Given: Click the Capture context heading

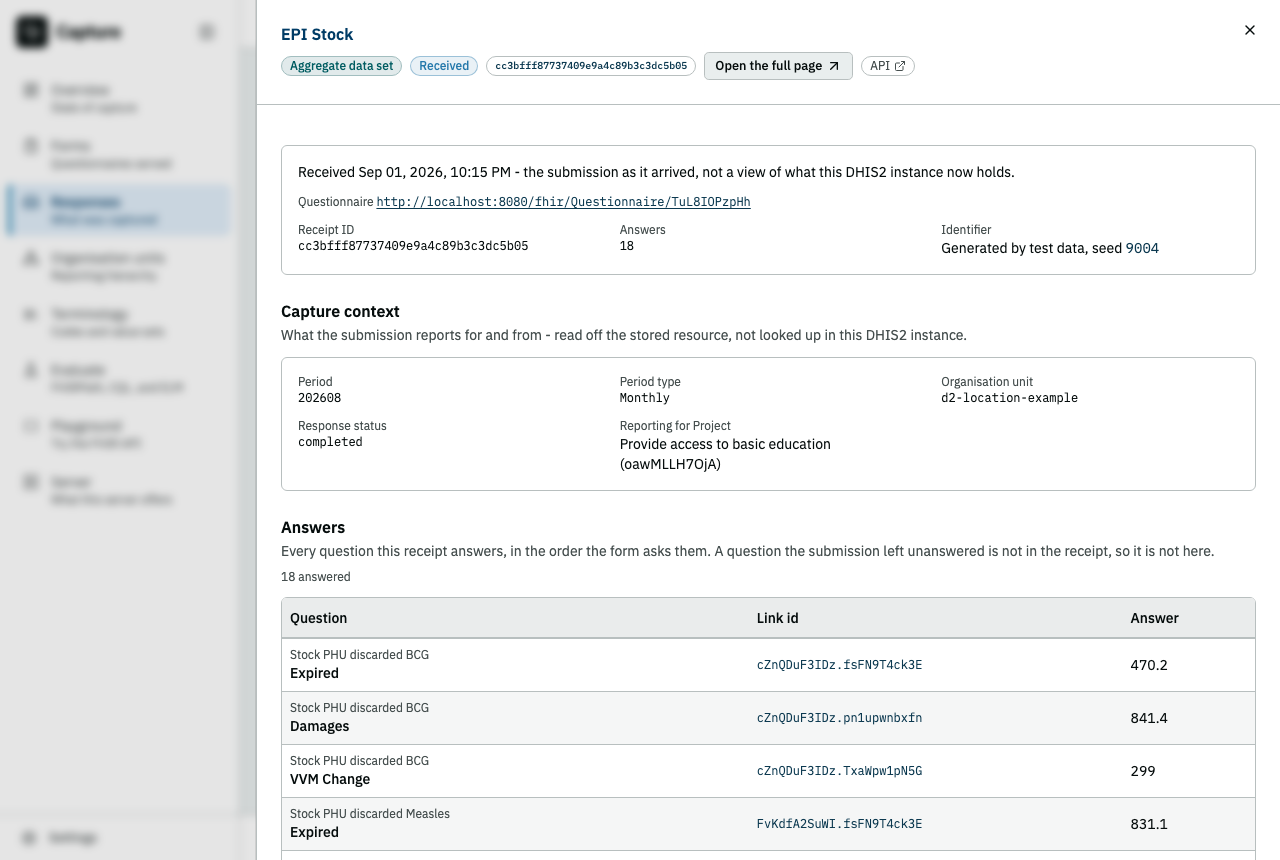Looking at the screenshot, I should [x=340, y=311].
